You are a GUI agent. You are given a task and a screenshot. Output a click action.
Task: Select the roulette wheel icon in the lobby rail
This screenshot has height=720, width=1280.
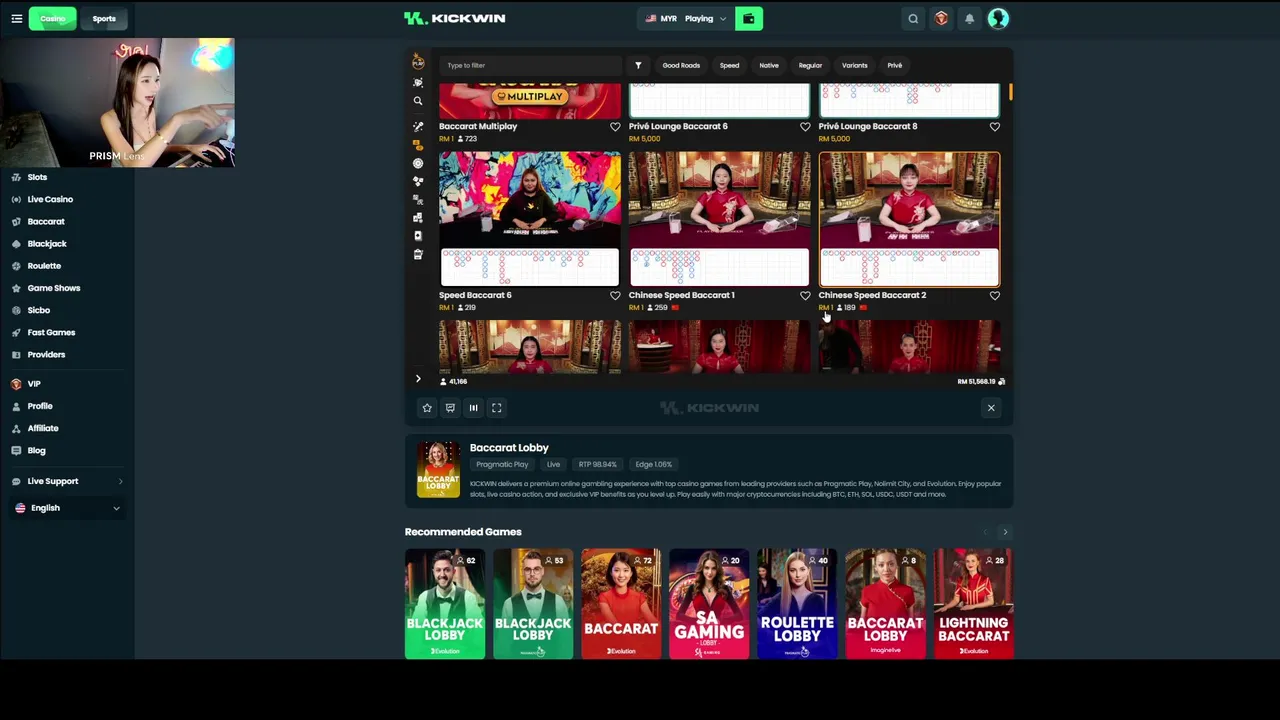418,163
